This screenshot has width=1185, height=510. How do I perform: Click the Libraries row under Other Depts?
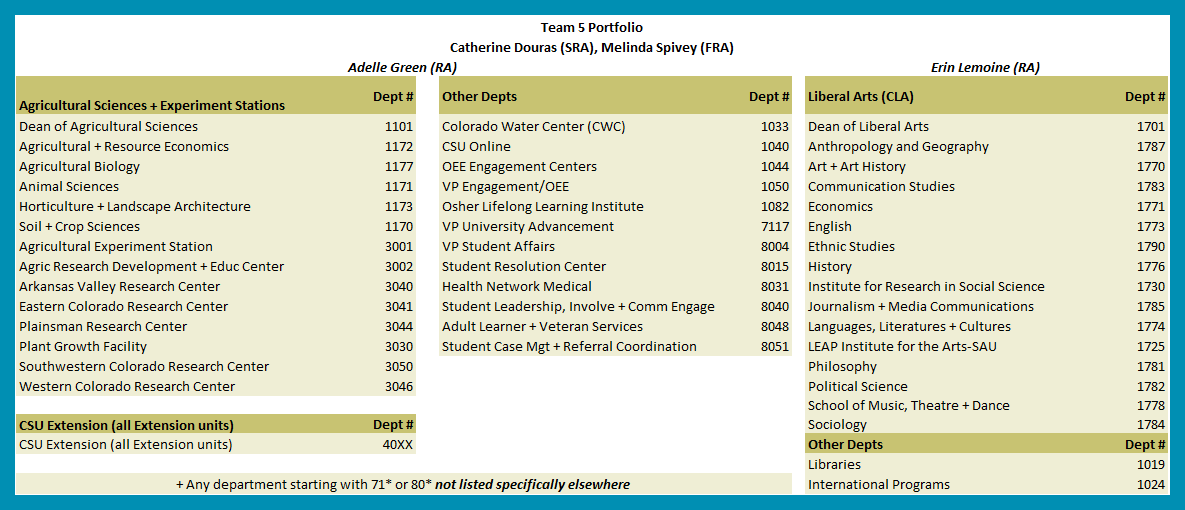(834, 465)
